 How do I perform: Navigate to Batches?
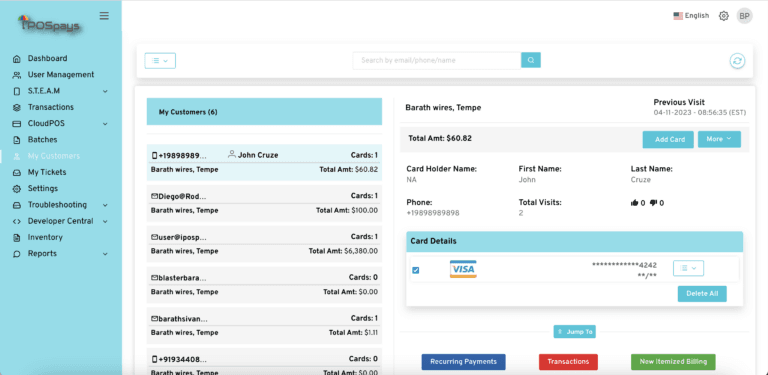point(42,140)
